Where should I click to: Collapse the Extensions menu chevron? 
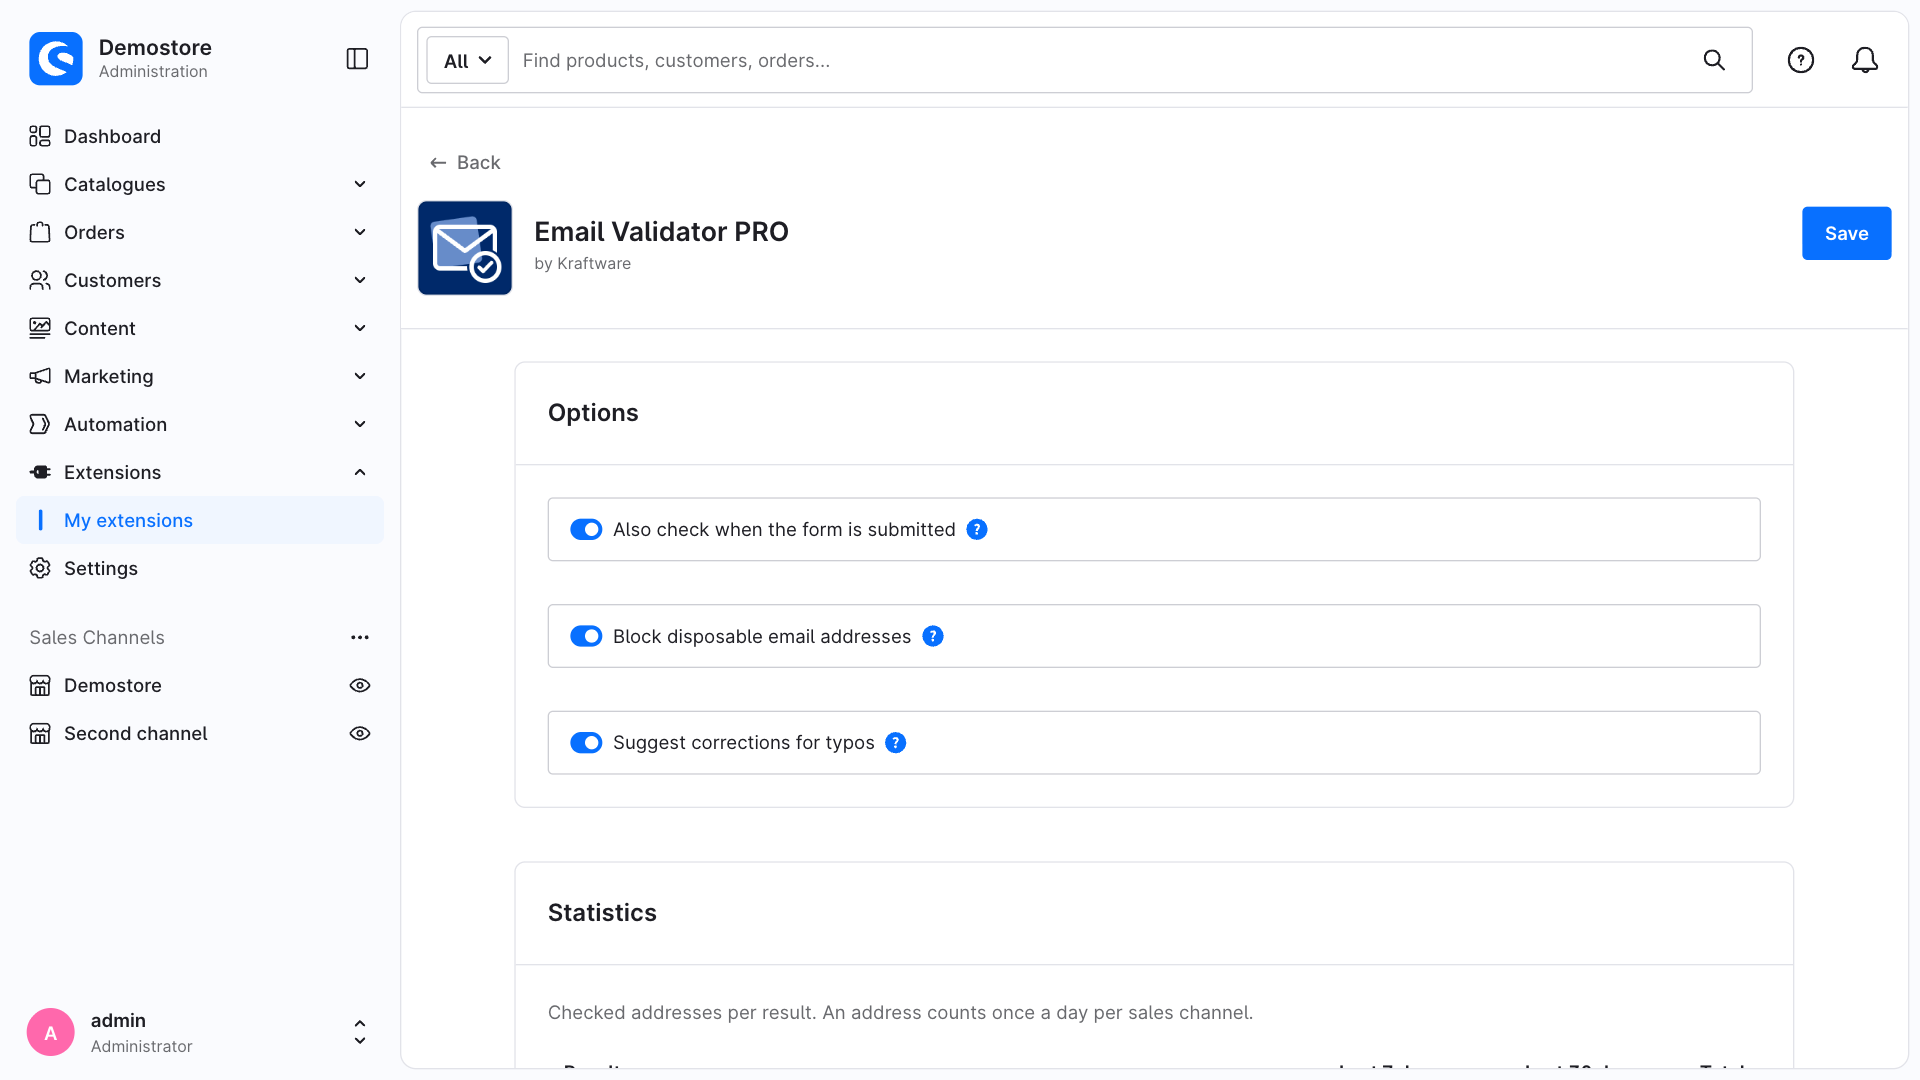[x=360, y=472]
